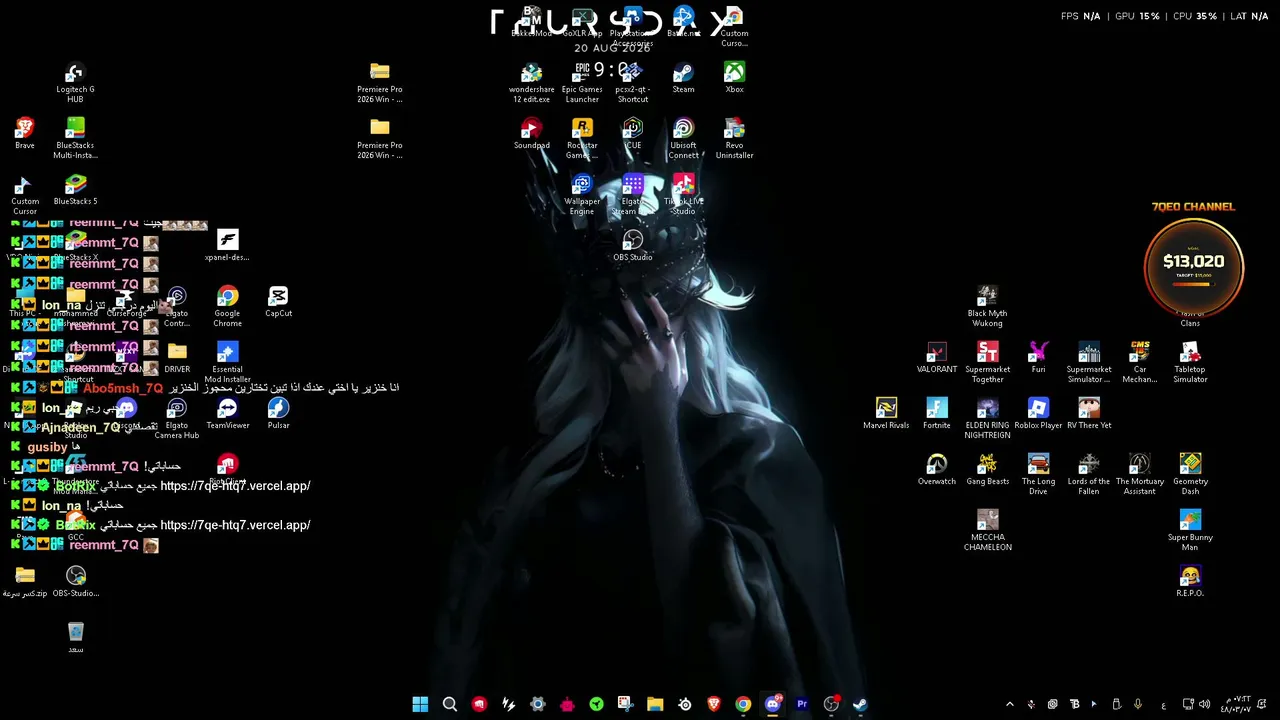
Task: Open the R.E.P.O. game shortcut
Action: point(1190,581)
